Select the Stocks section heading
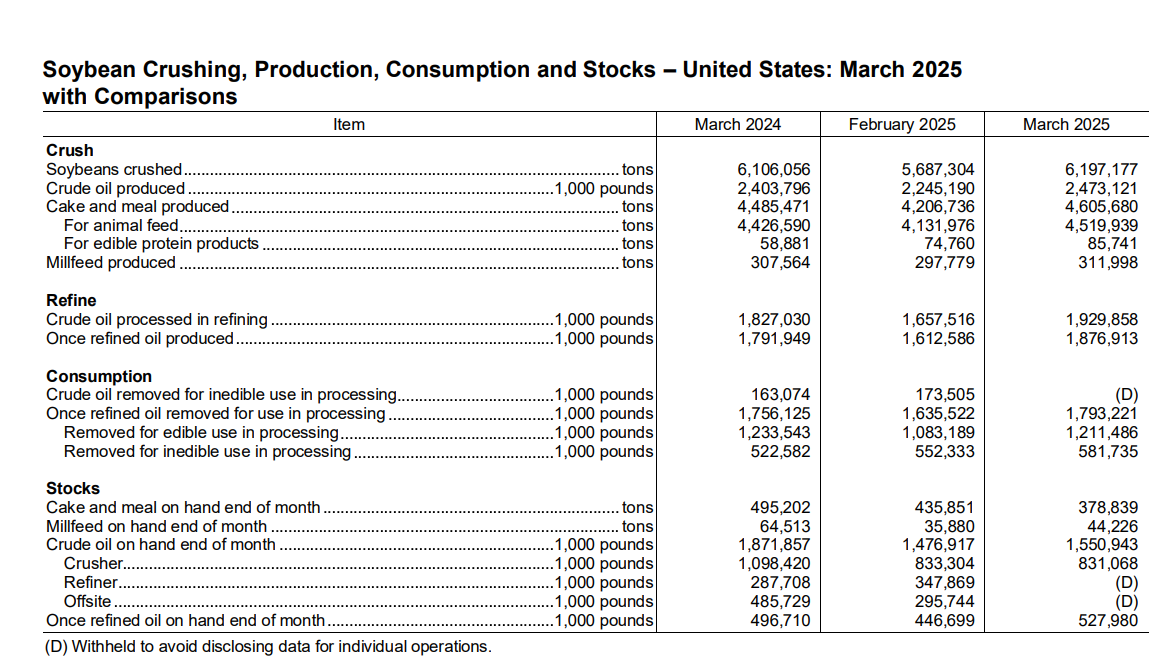This screenshot has width=1176, height=671. 73,488
